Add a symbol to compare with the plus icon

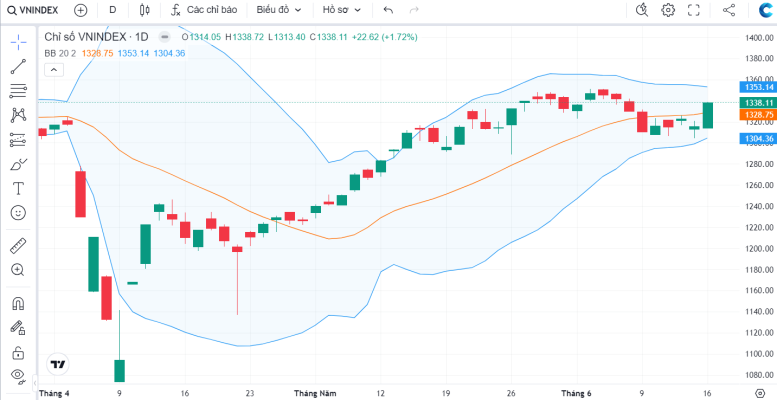pos(80,10)
